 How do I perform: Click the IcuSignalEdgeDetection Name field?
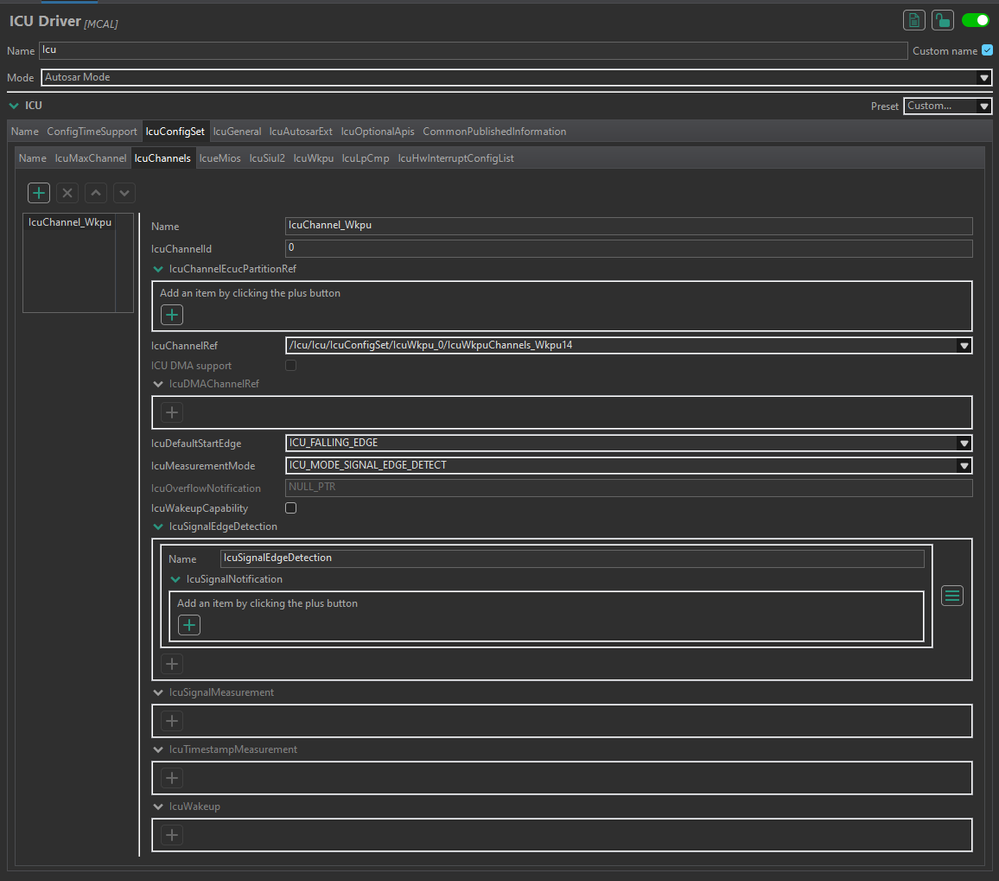572,559
